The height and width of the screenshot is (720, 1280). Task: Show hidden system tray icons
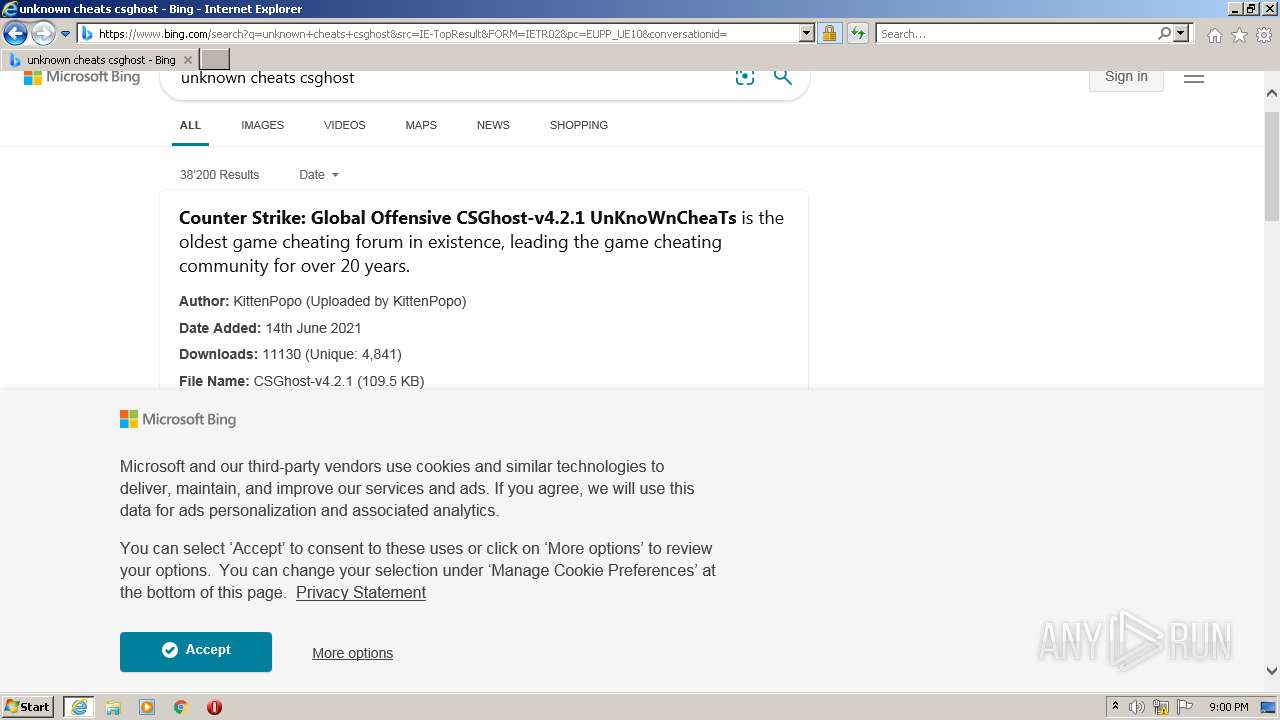(x=1115, y=707)
